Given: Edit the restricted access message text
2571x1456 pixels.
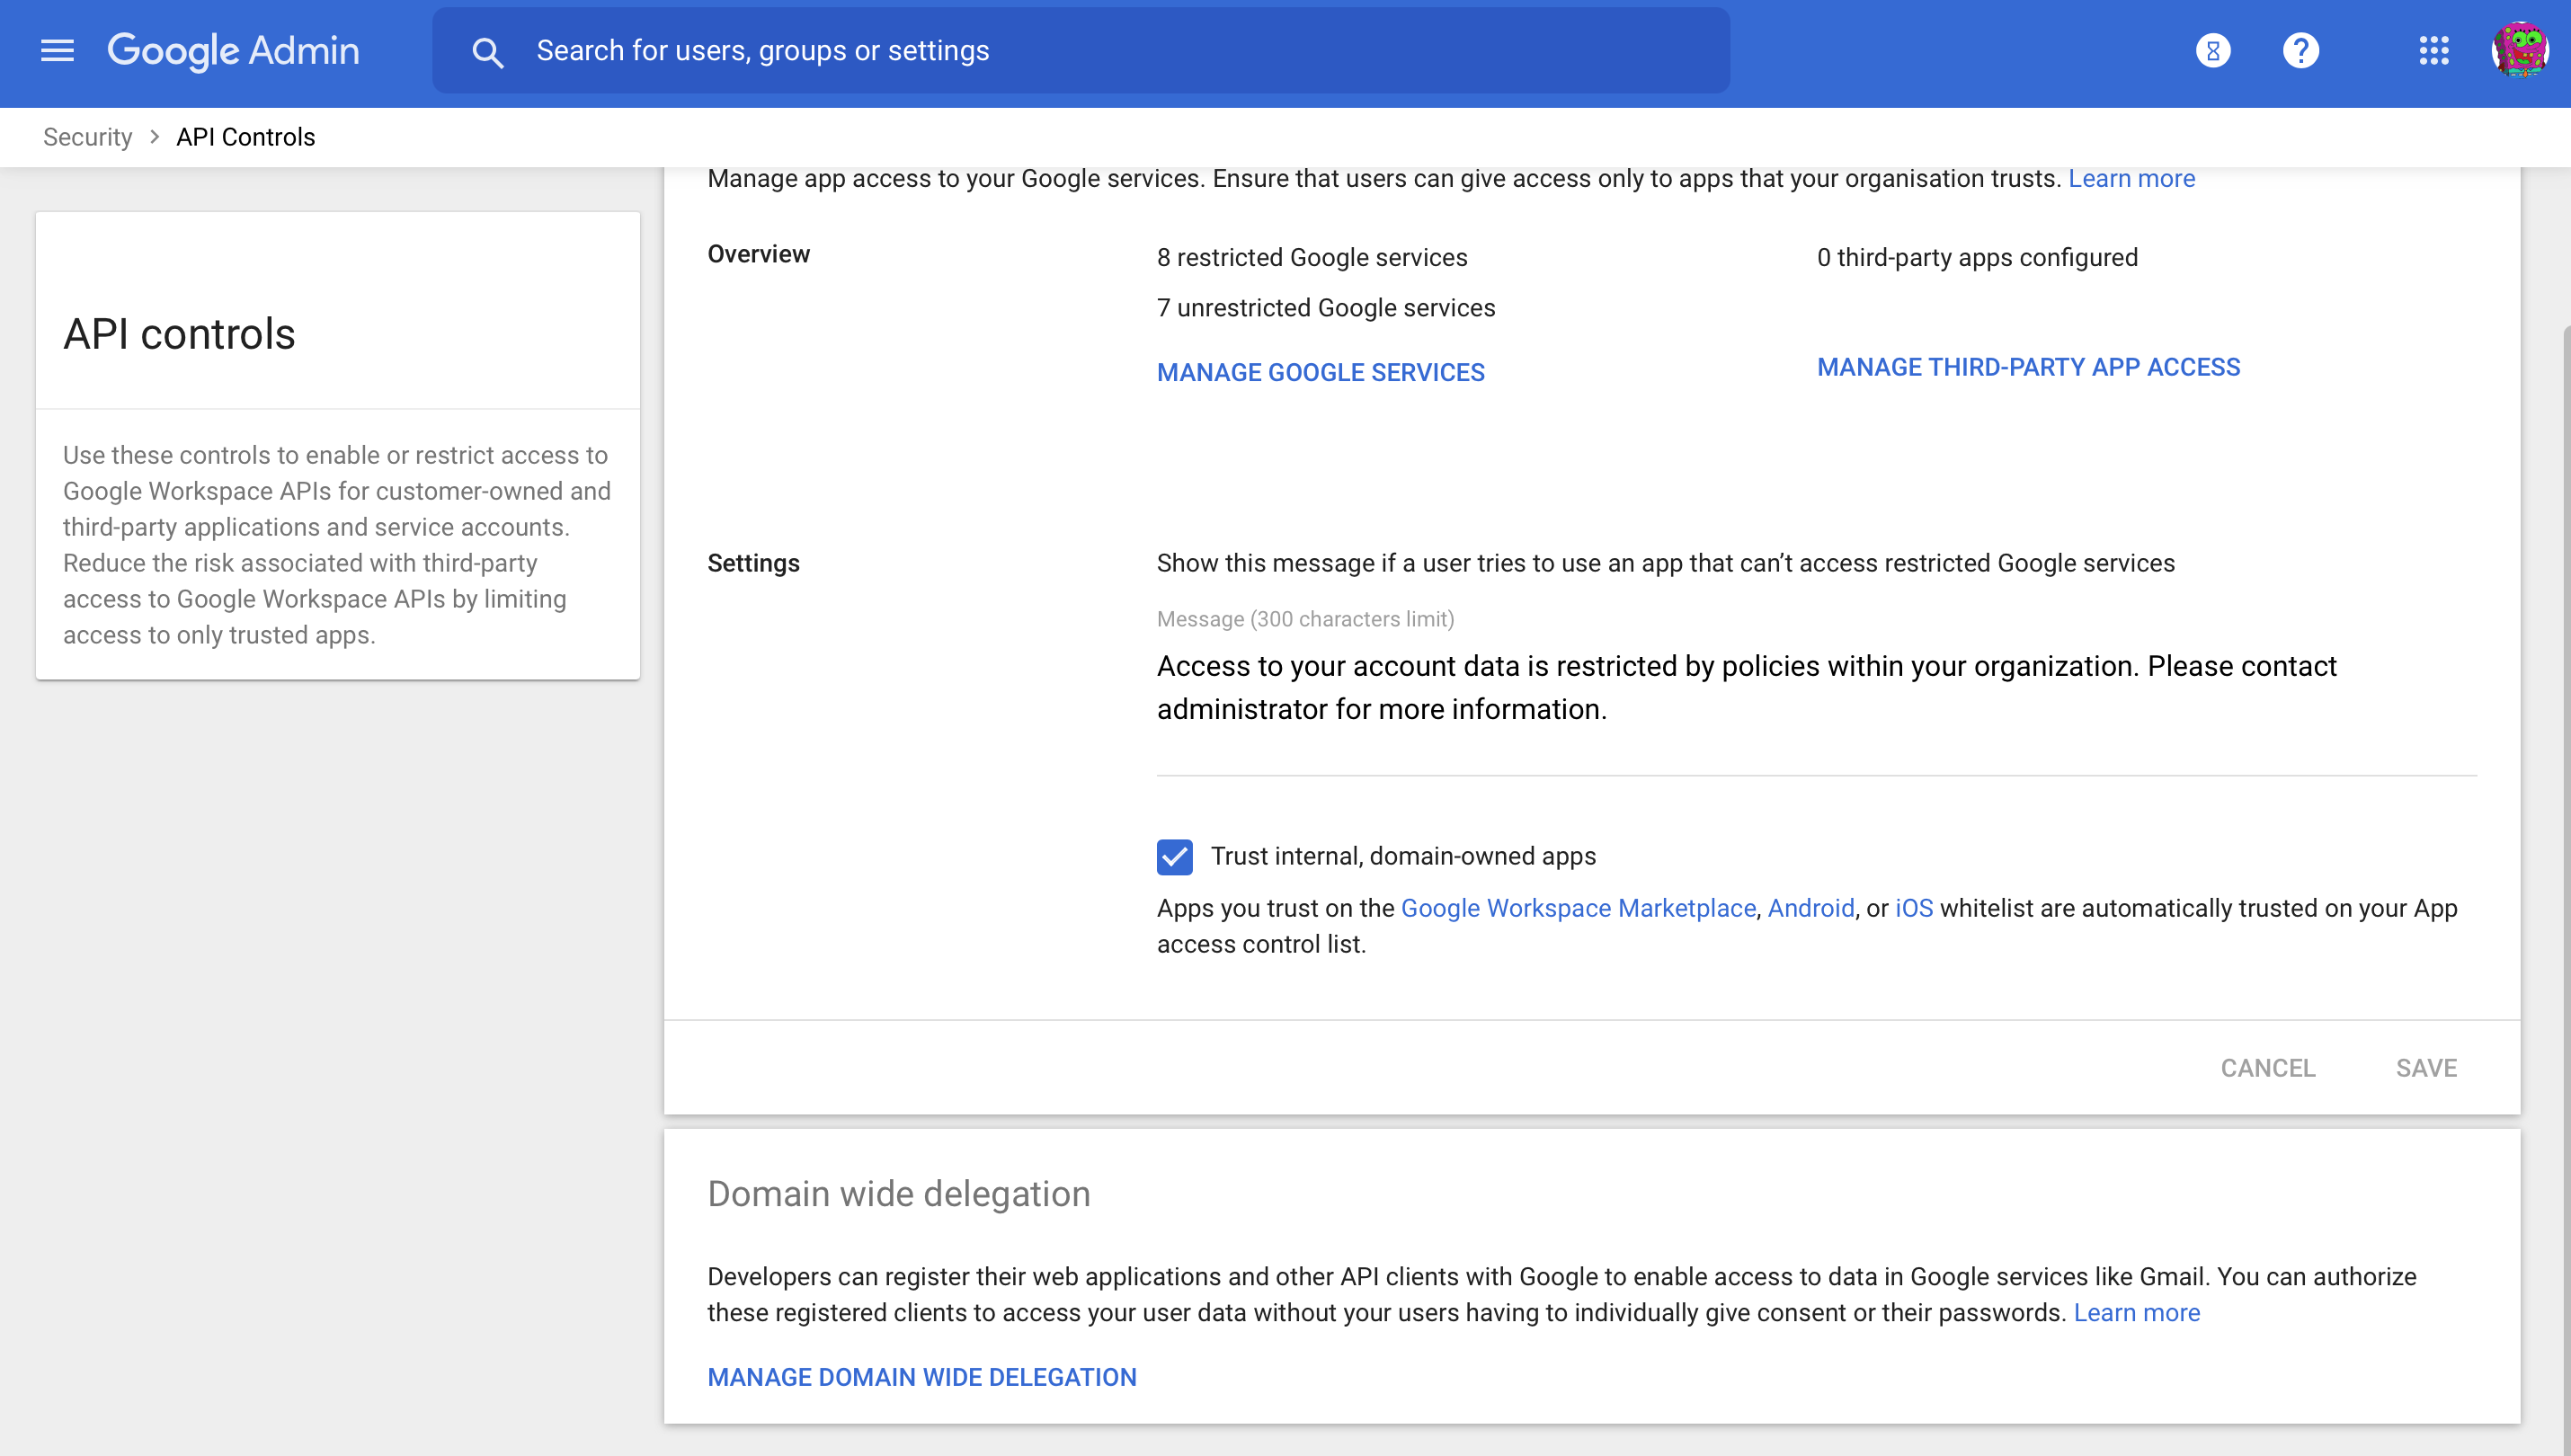Looking at the screenshot, I should [1816, 688].
